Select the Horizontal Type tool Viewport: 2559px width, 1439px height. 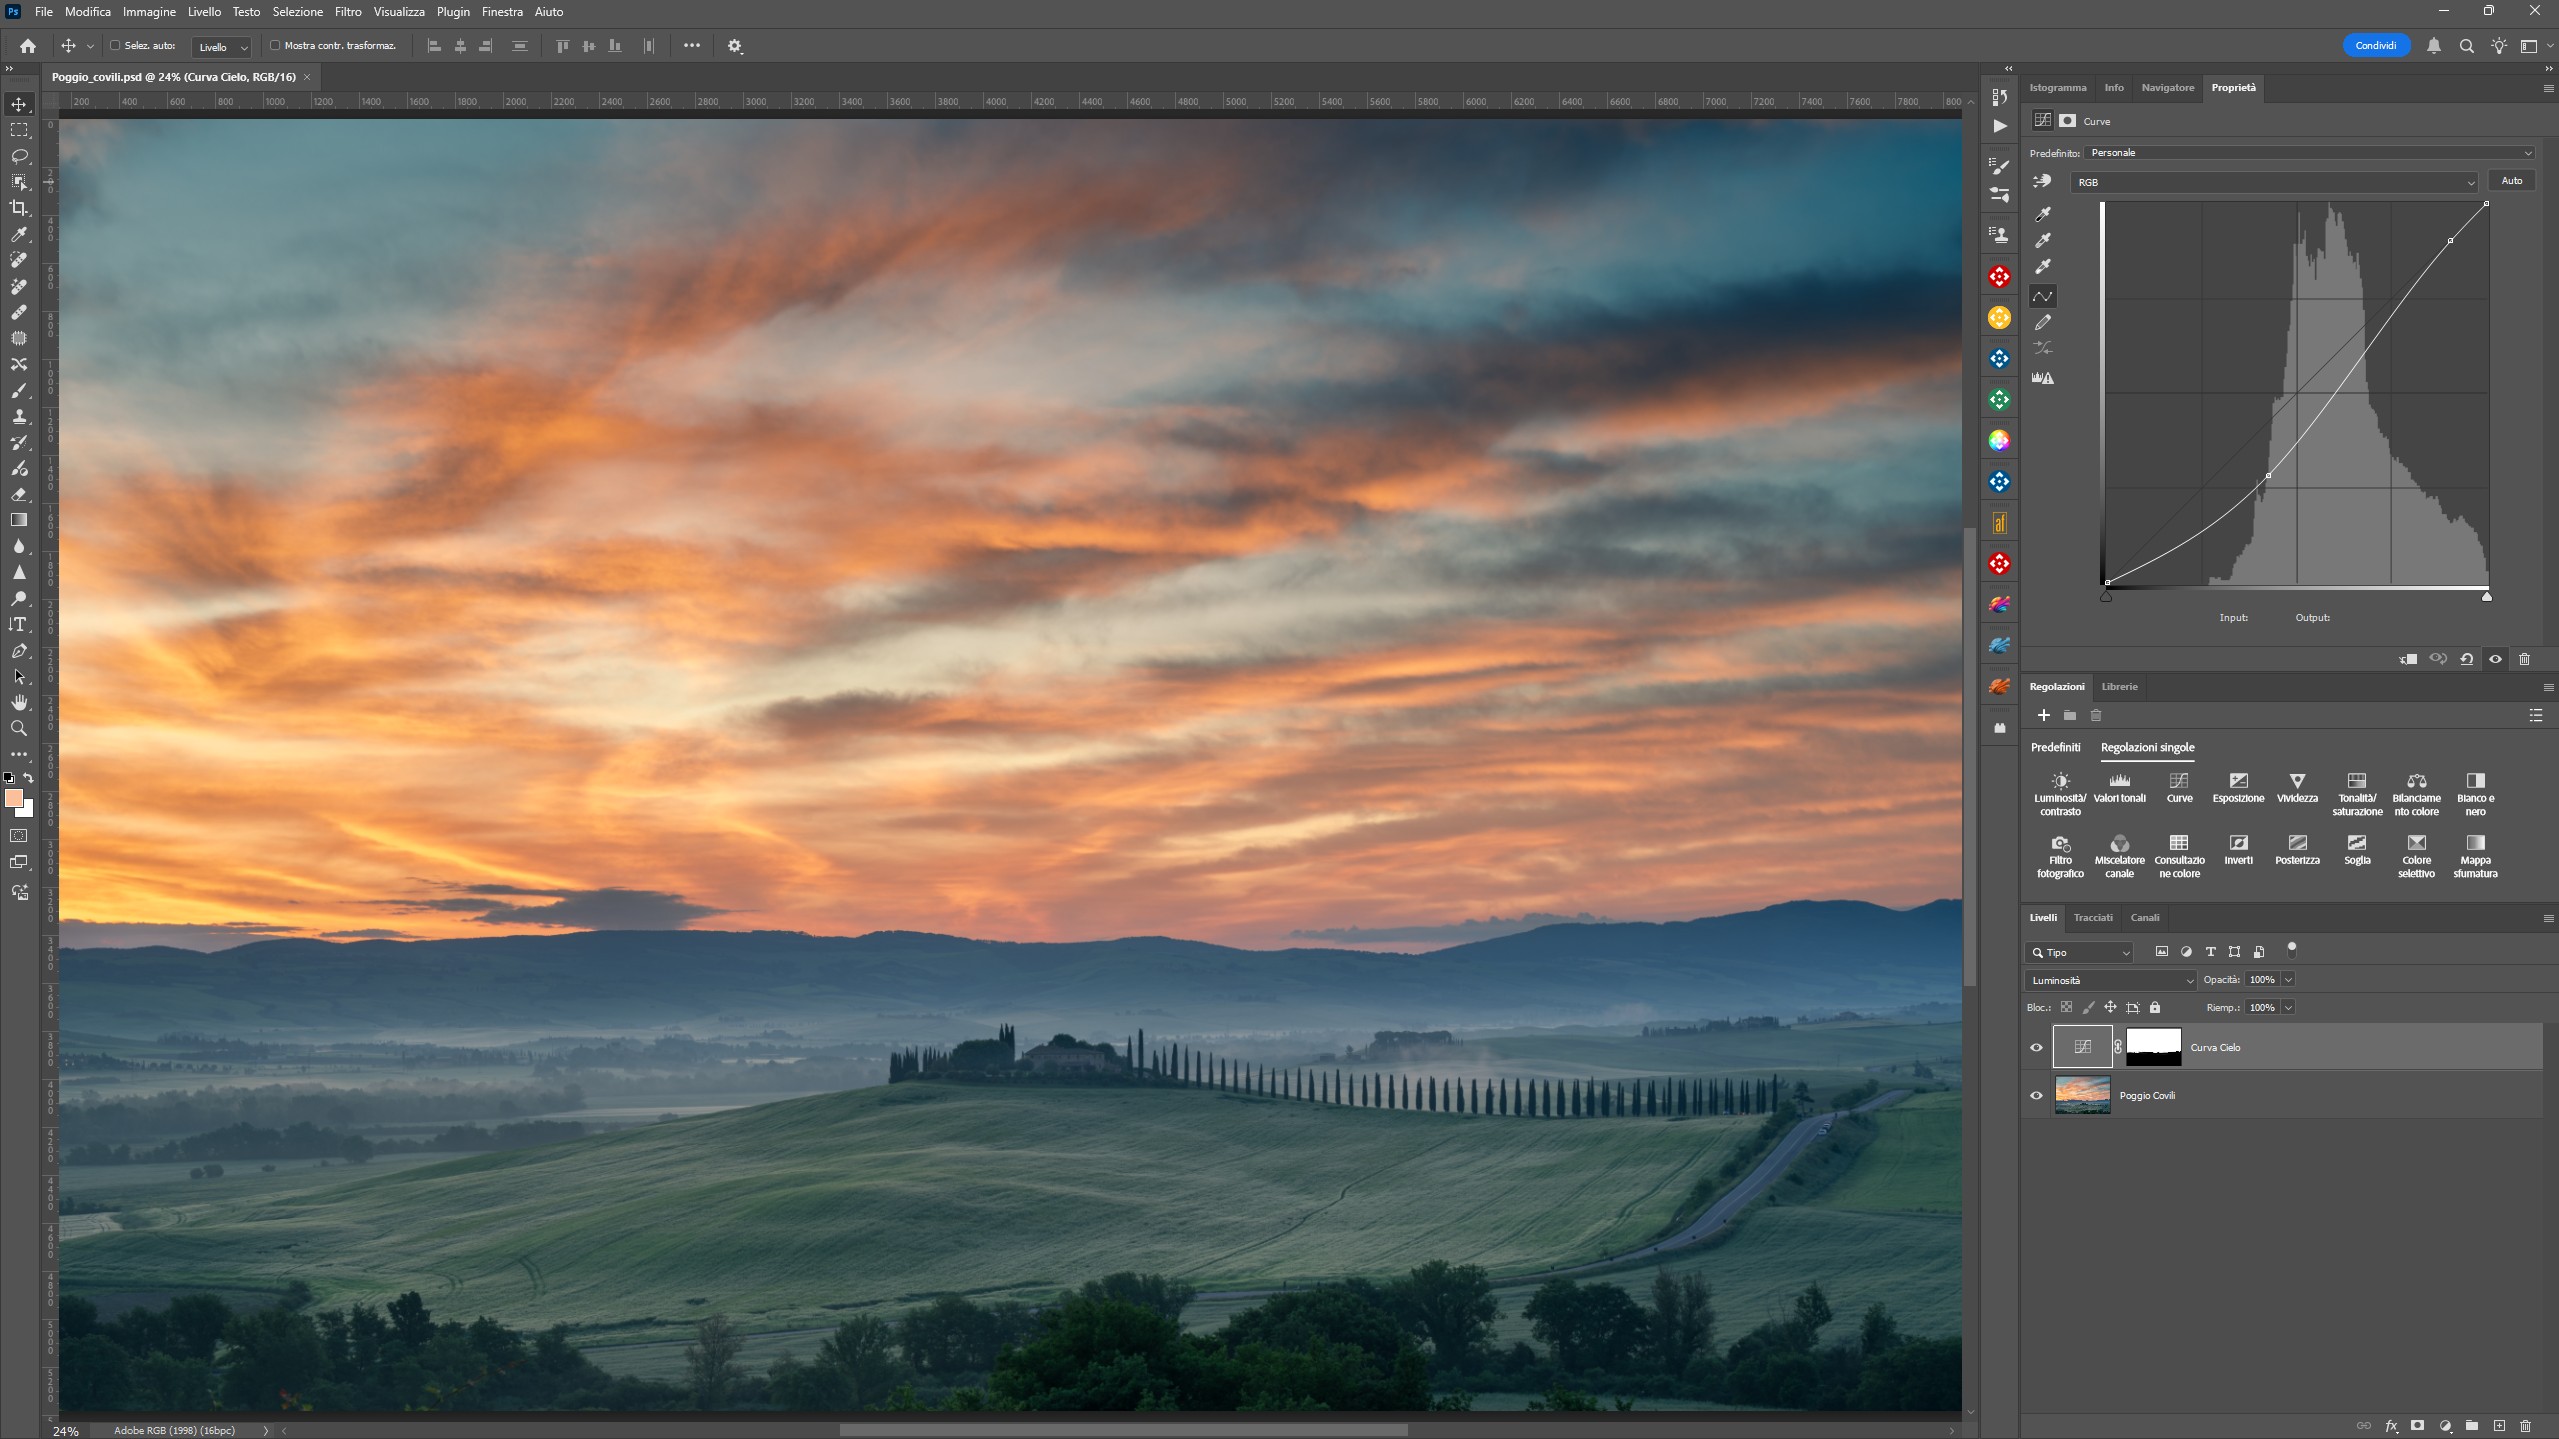click(x=19, y=624)
